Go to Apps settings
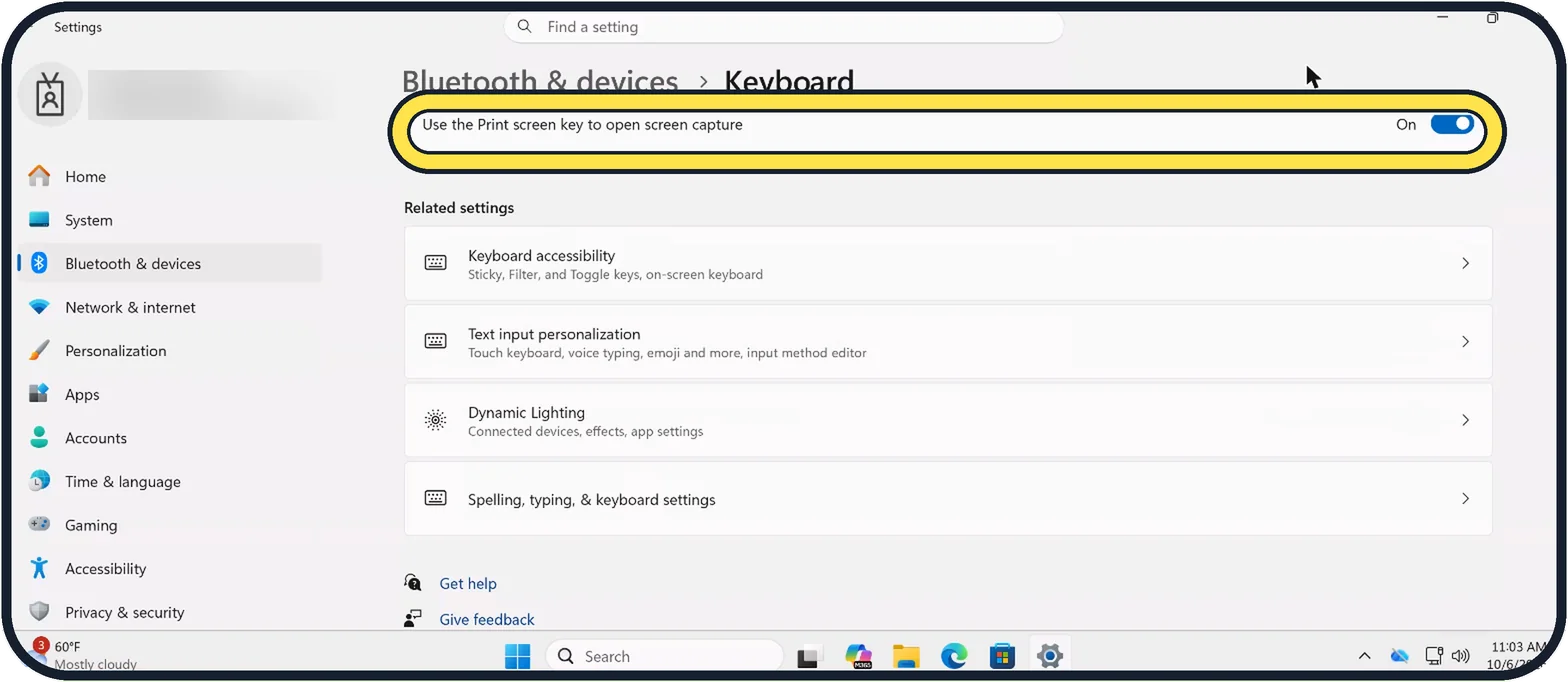Screen dimensions: 1568x682 tap(170, 394)
